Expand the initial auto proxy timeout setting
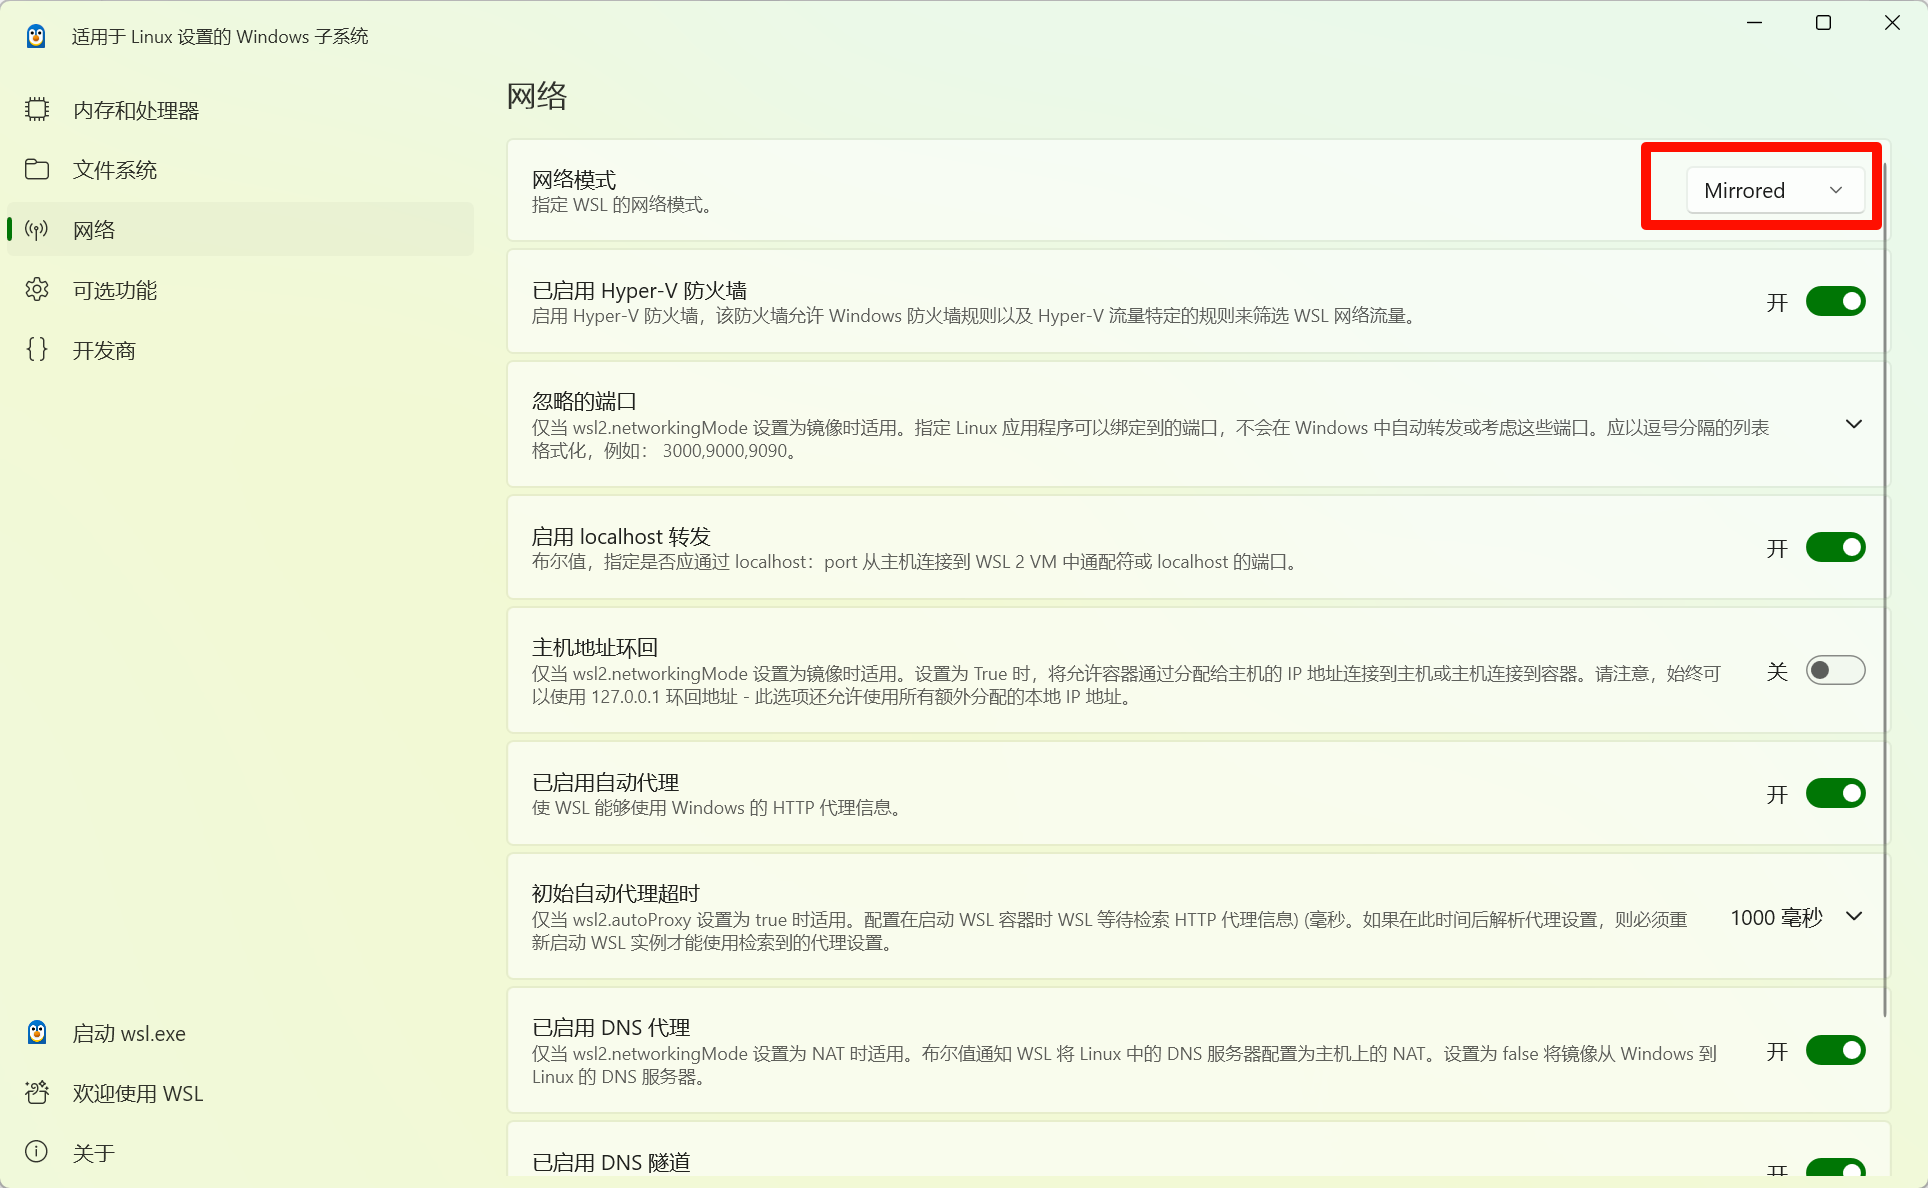1928x1188 pixels. 1853,917
